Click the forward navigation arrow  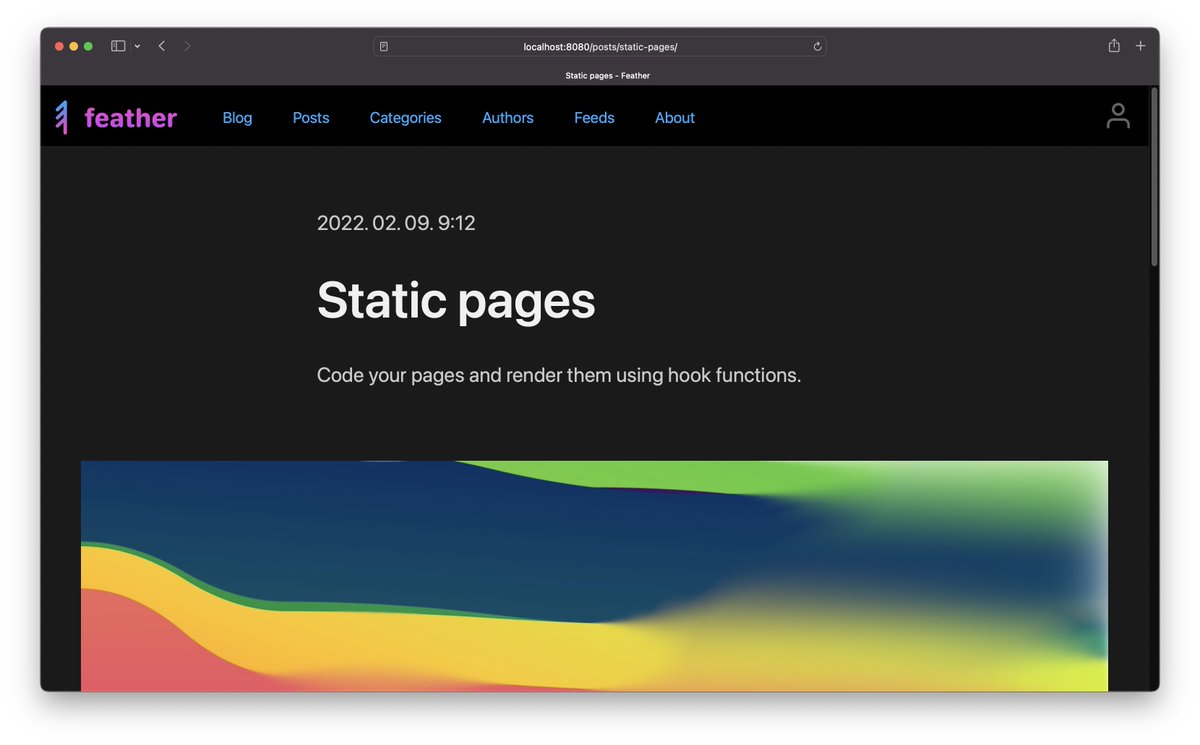click(188, 45)
